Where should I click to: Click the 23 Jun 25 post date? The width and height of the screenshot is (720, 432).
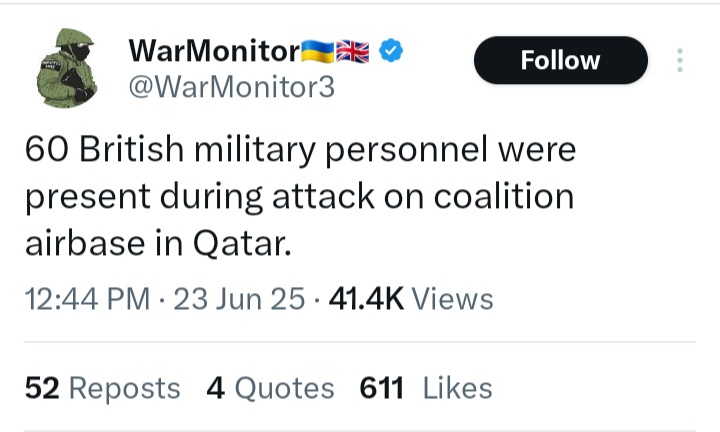pyautogui.click(x=239, y=299)
